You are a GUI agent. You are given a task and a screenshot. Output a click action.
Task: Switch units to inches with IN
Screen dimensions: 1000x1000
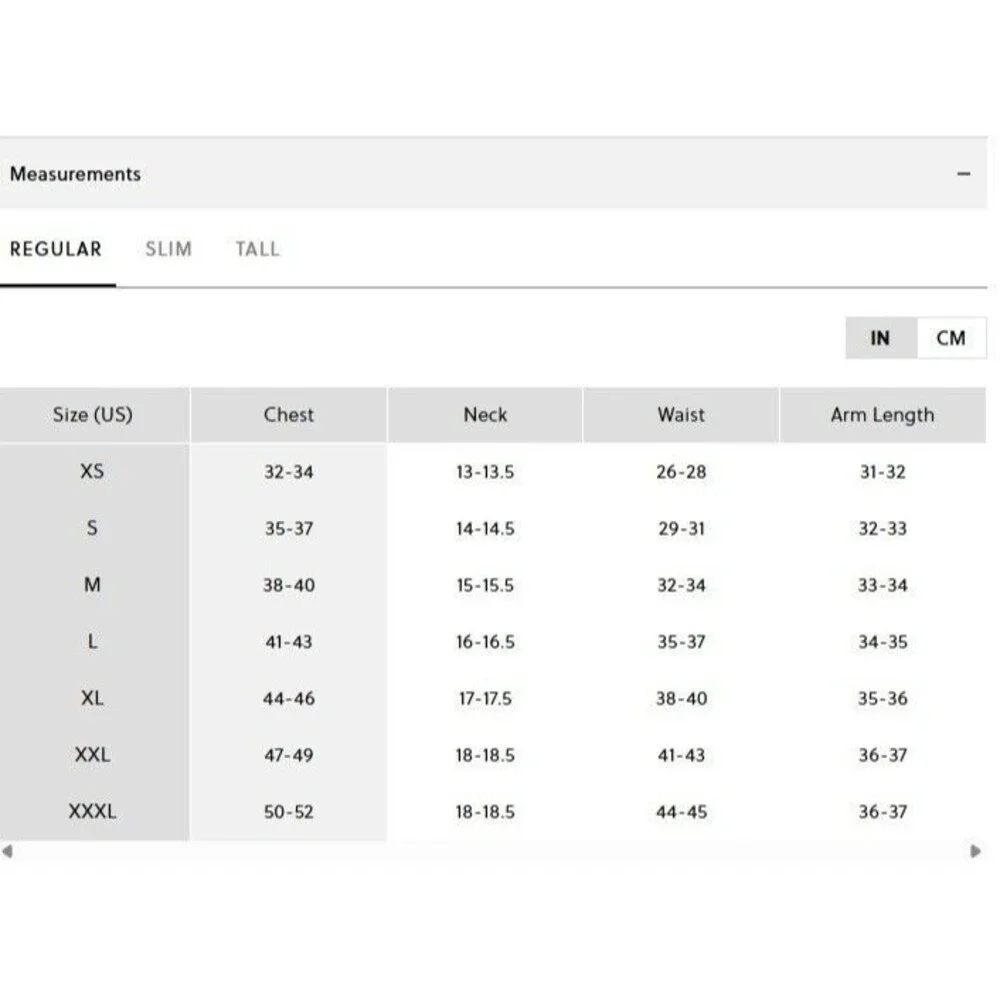881,338
